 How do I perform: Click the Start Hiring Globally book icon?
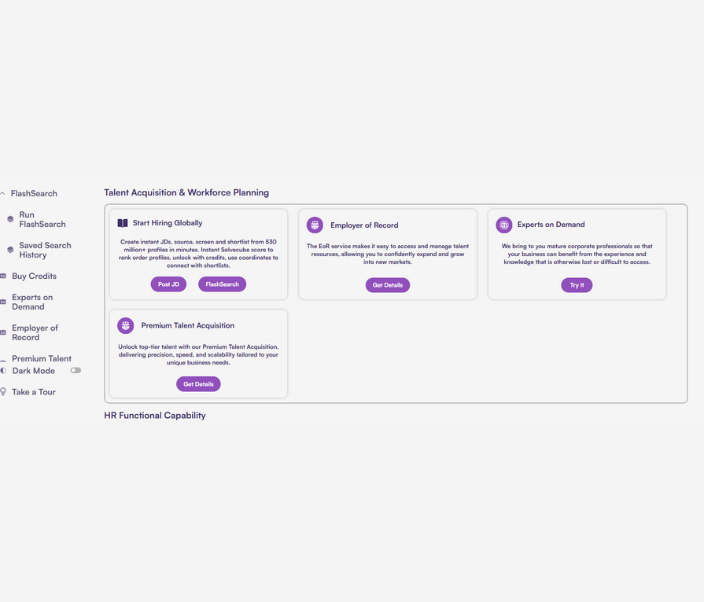[123, 223]
